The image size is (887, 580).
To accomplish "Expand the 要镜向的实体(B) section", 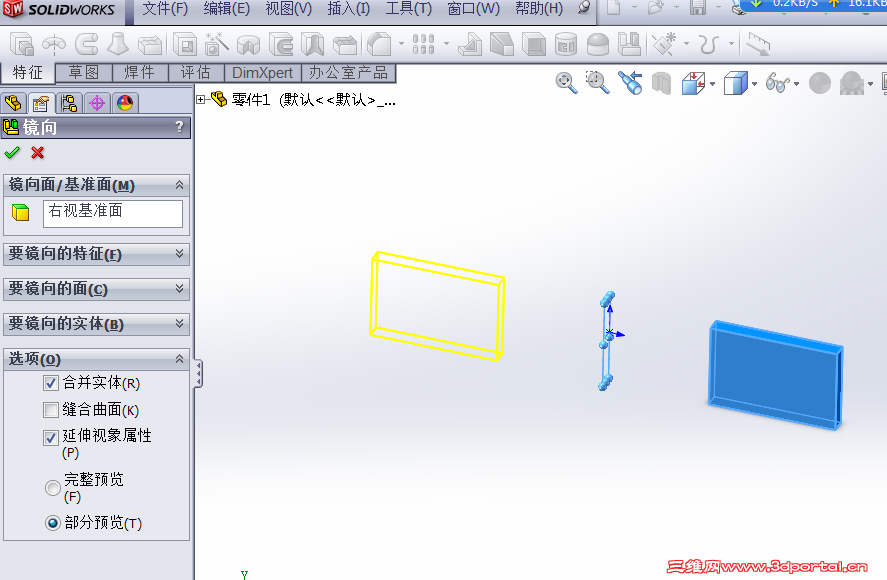I will 179,324.
